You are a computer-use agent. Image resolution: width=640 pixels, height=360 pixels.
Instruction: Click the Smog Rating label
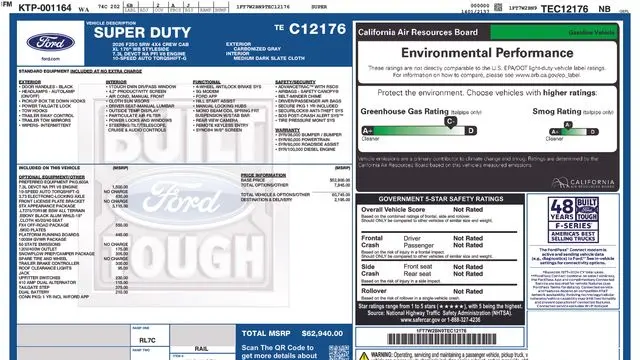[557, 111]
